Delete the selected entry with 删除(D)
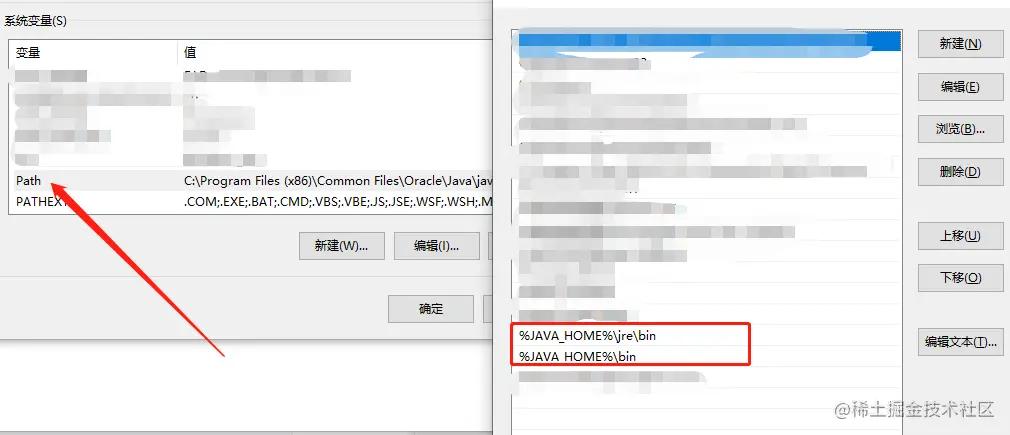Viewport: 1010px width, 435px height. click(x=960, y=171)
